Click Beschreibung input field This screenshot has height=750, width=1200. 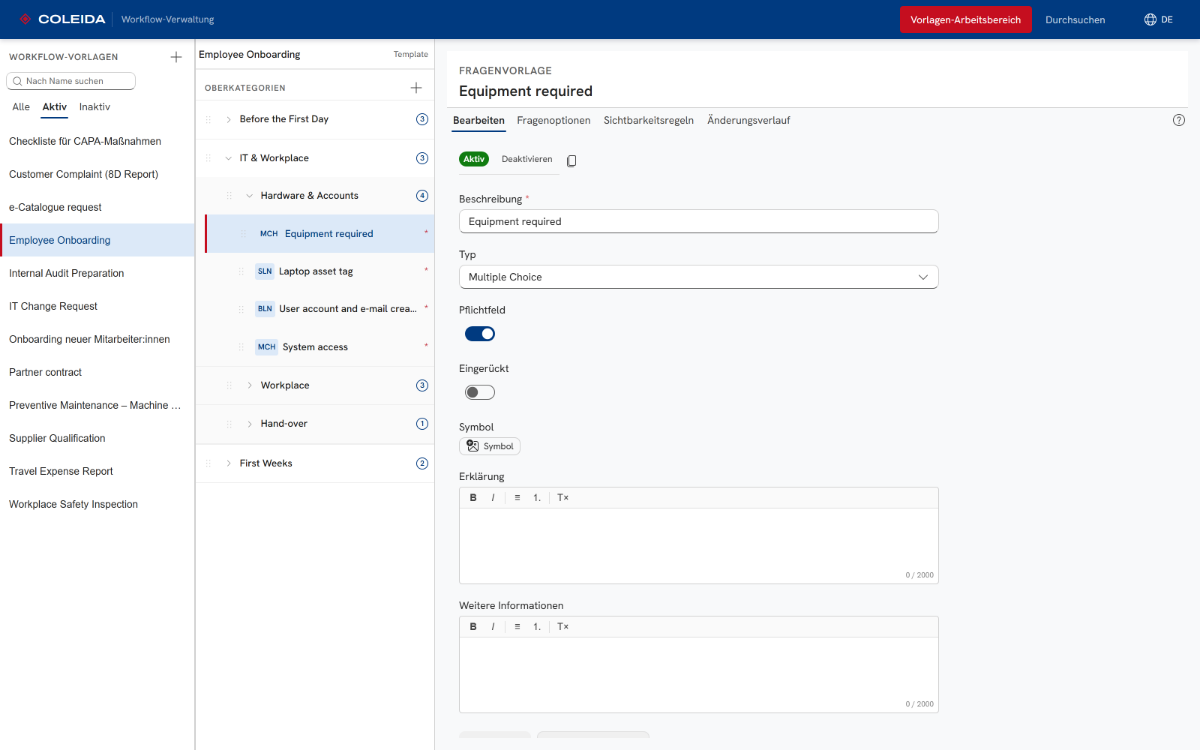698,221
